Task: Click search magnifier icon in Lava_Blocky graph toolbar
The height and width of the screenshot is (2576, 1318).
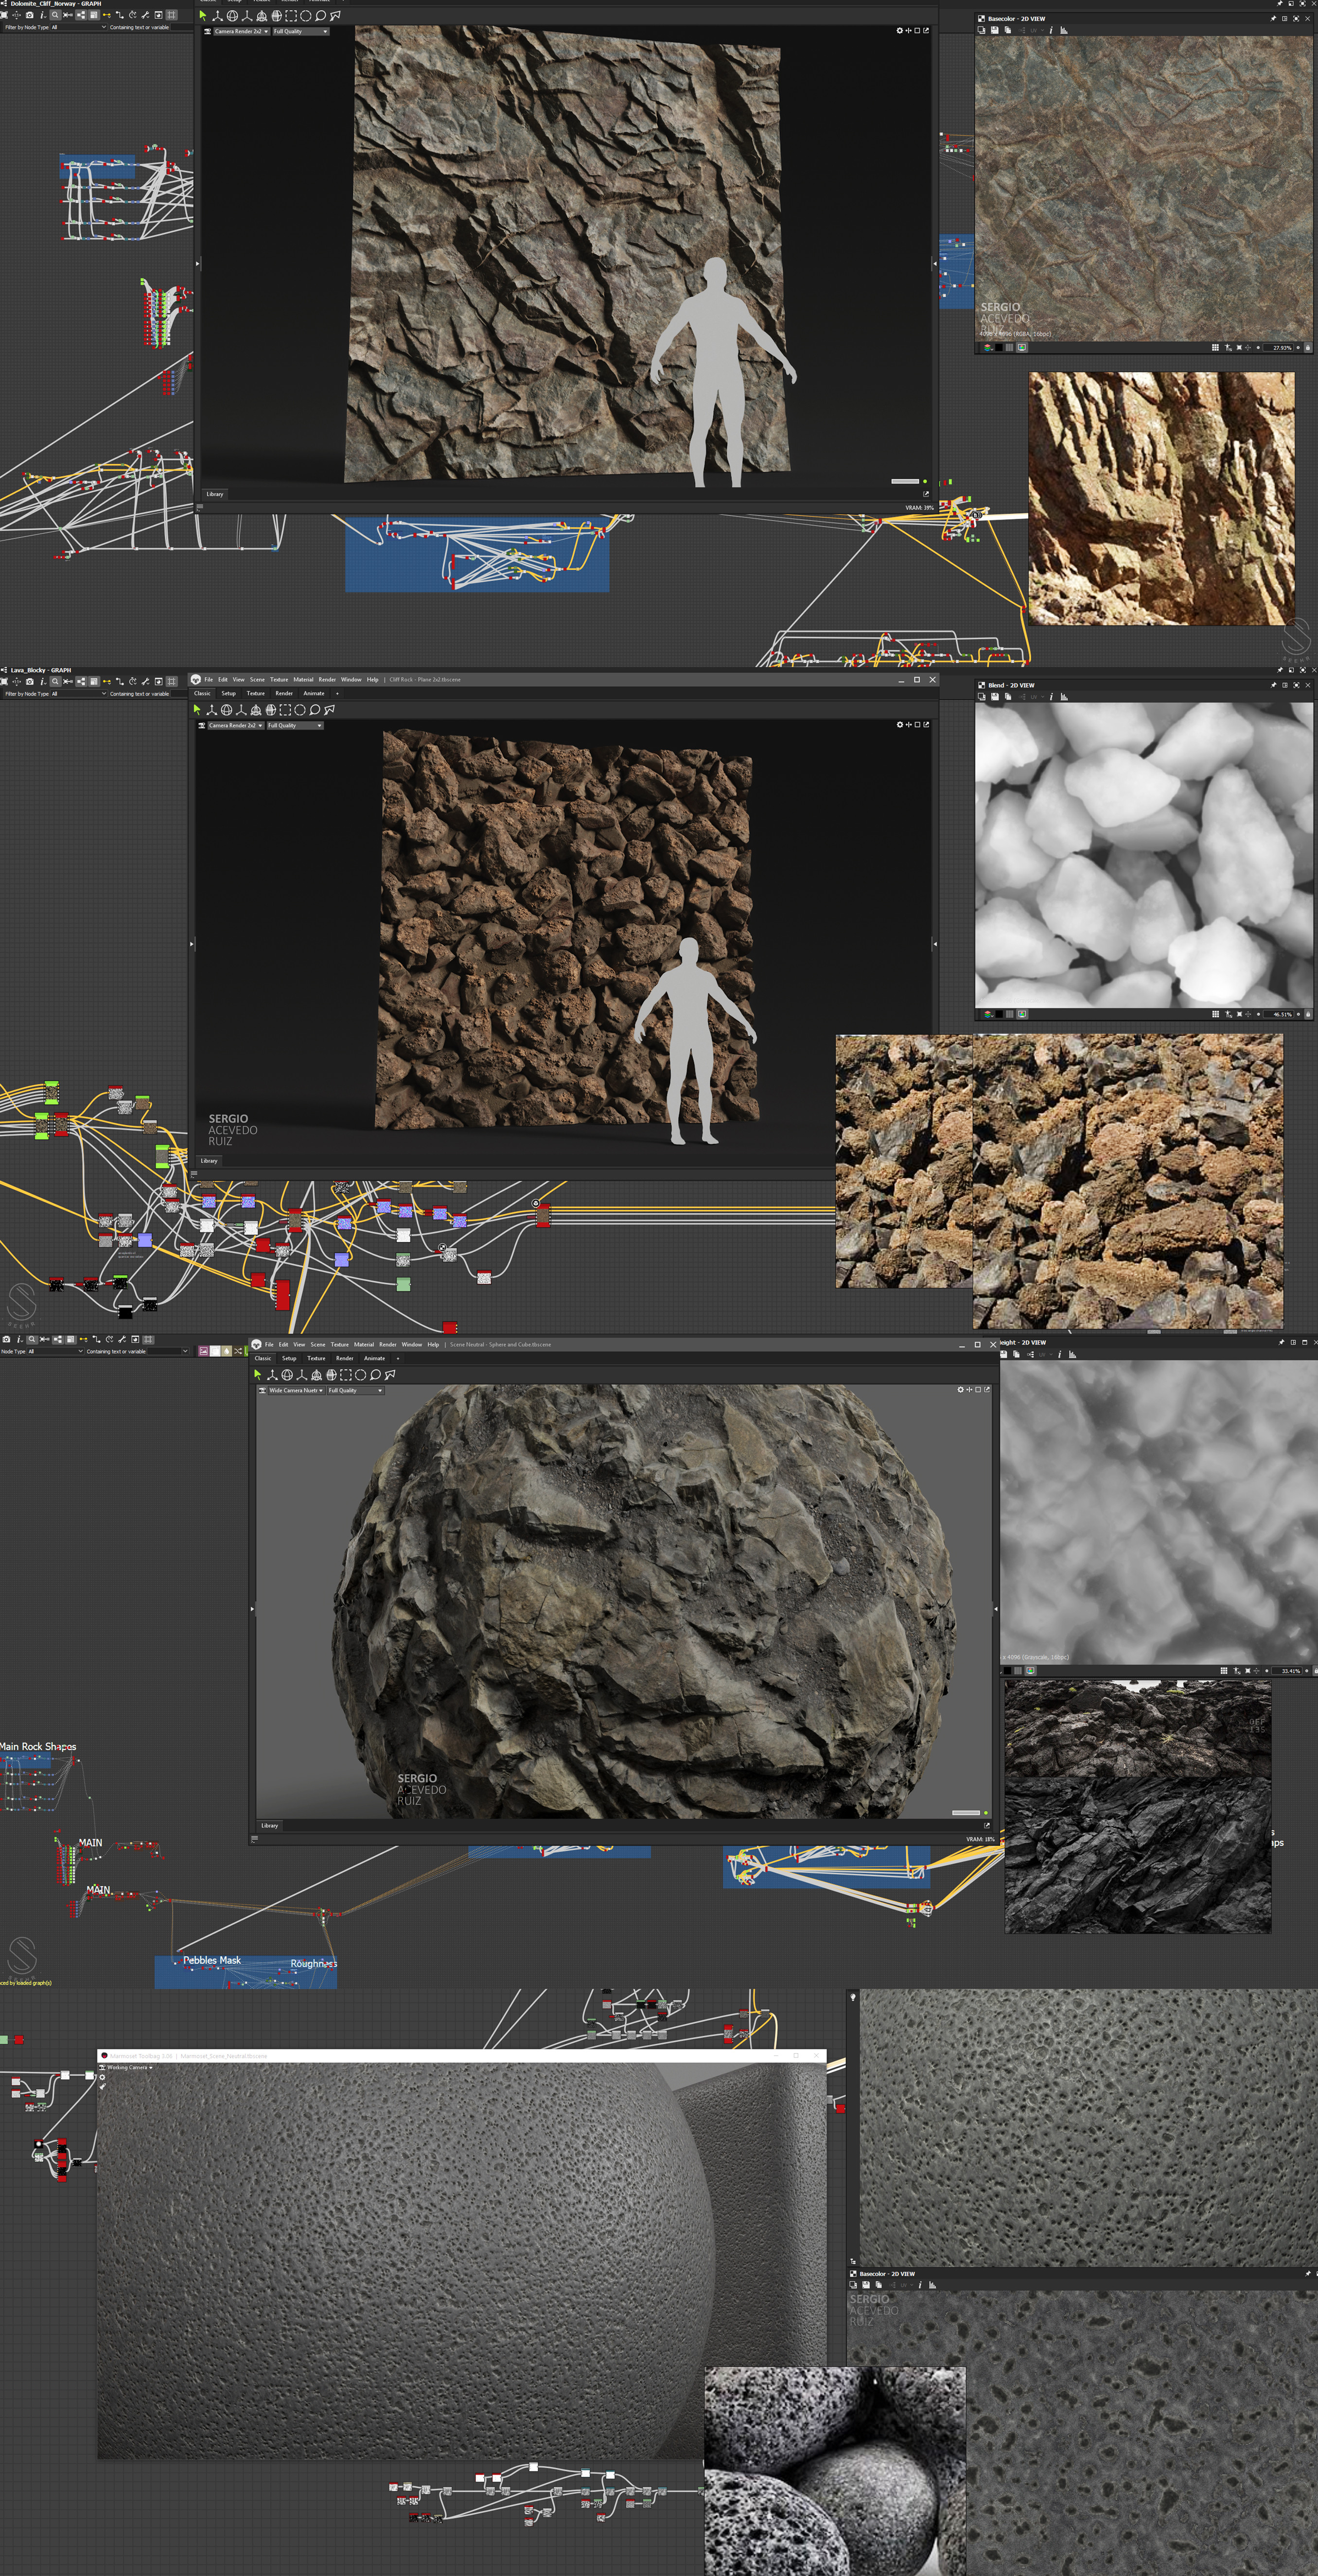Action: [x=55, y=682]
